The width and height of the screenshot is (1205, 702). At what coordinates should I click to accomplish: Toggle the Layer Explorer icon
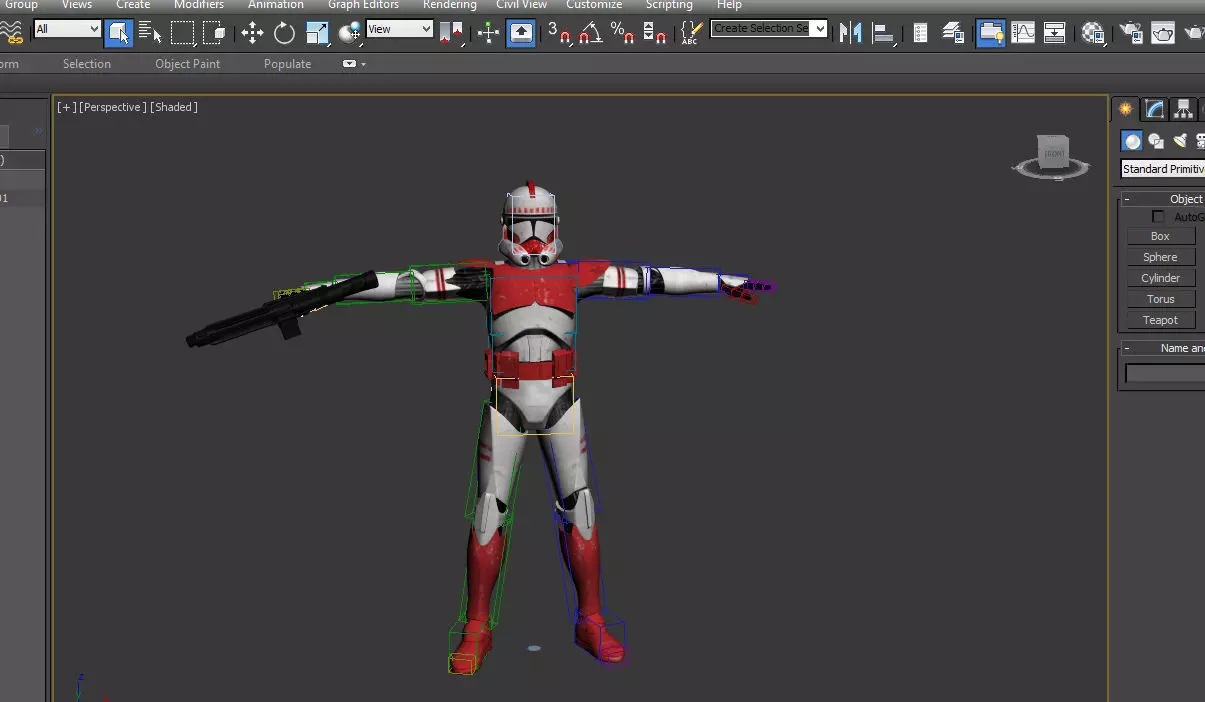[953, 33]
